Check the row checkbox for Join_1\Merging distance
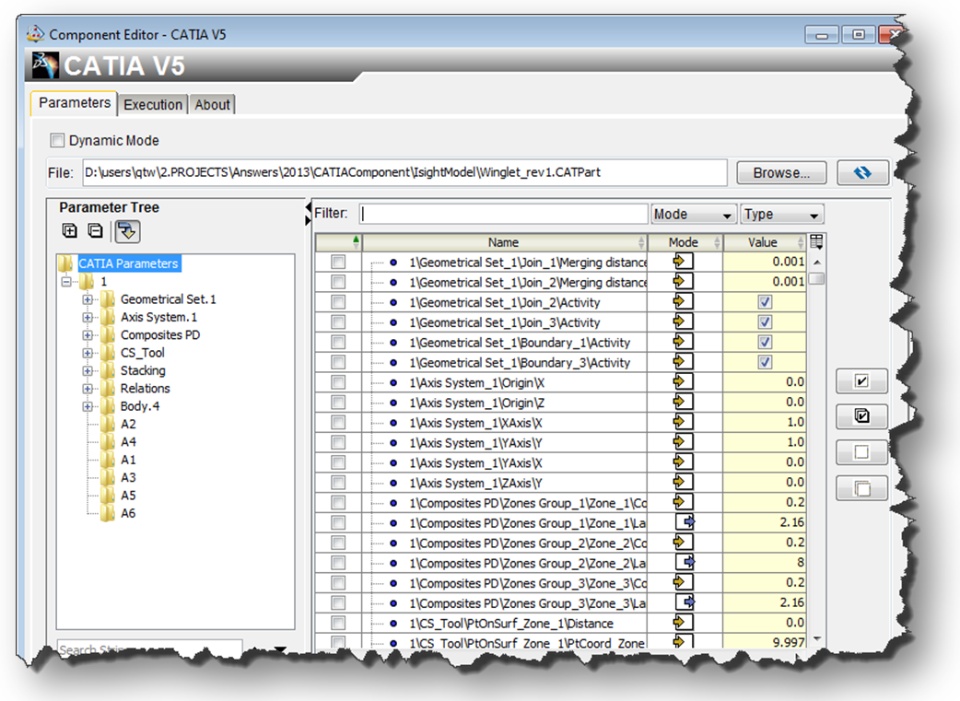This screenshot has height=701, width=960. [338, 262]
